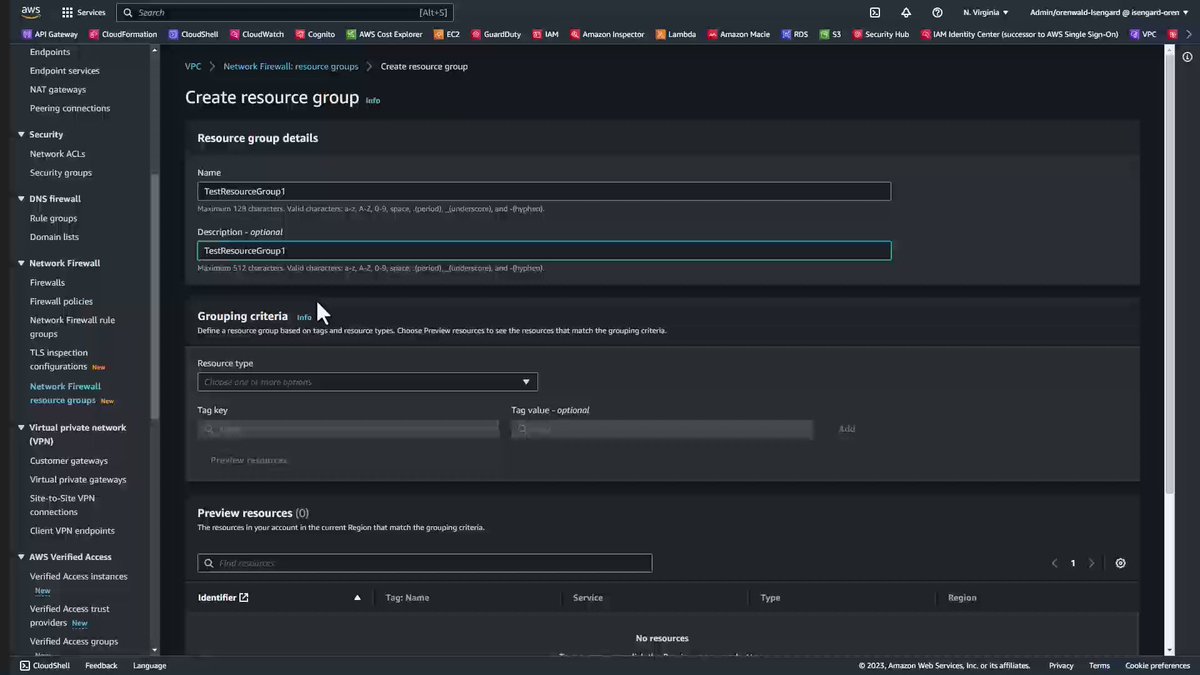The width and height of the screenshot is (1200, 675).
Task: Open Language selector in footer
Action: click(x=149, y=665)
